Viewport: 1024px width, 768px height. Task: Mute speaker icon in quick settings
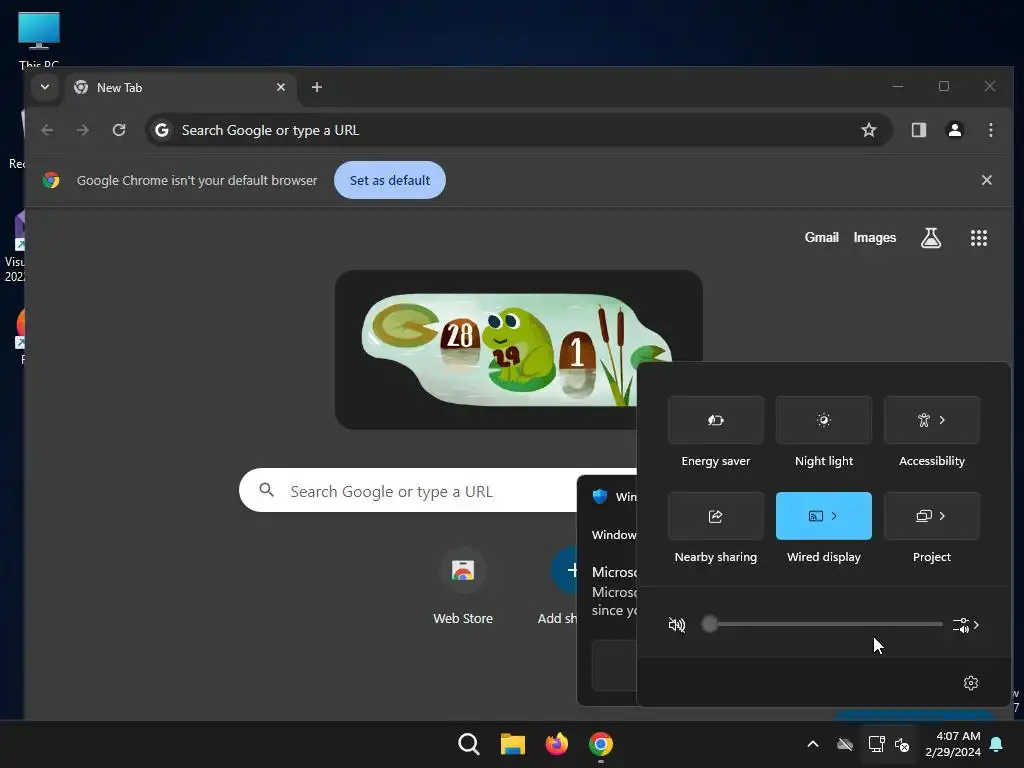pyautogui.click(x=677, y=625)
